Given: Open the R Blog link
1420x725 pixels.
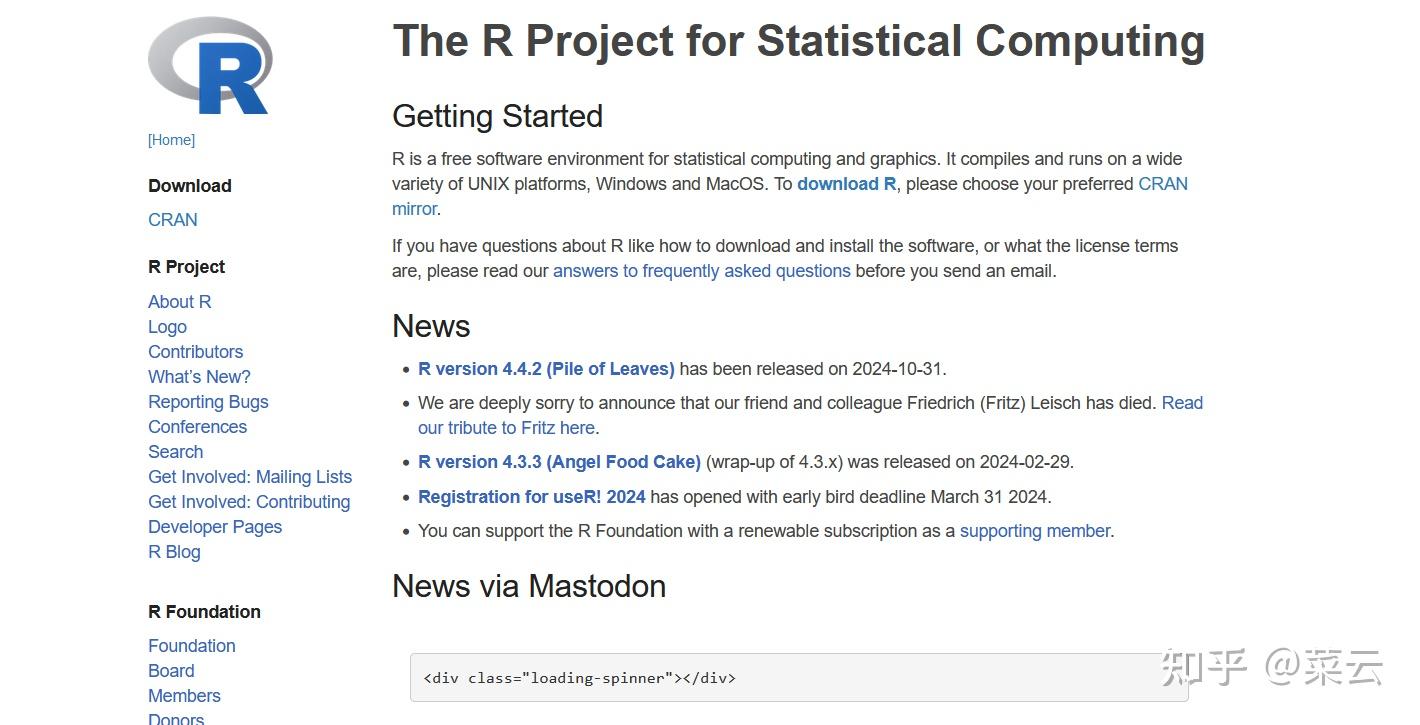Looking at the screenshot, I should 174,552.
